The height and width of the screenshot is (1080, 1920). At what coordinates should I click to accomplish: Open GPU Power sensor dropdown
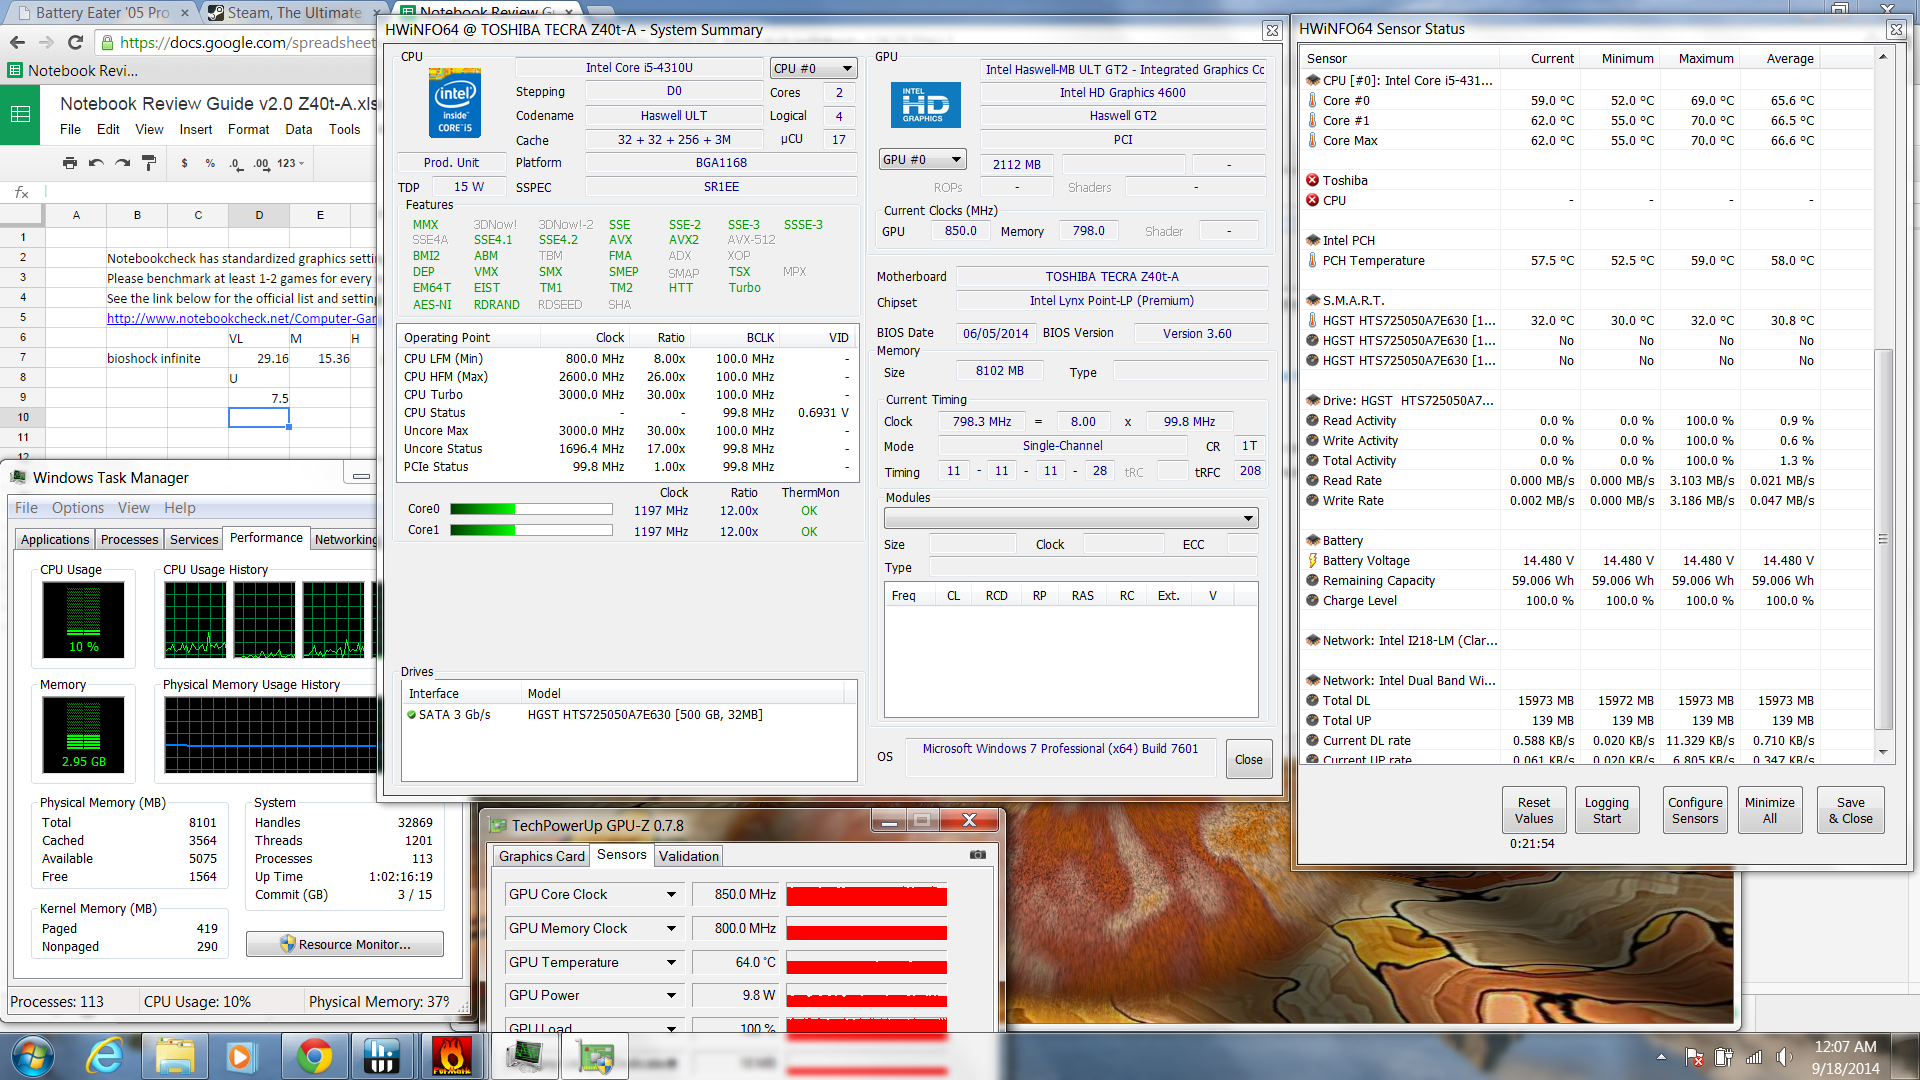point(671,996)
